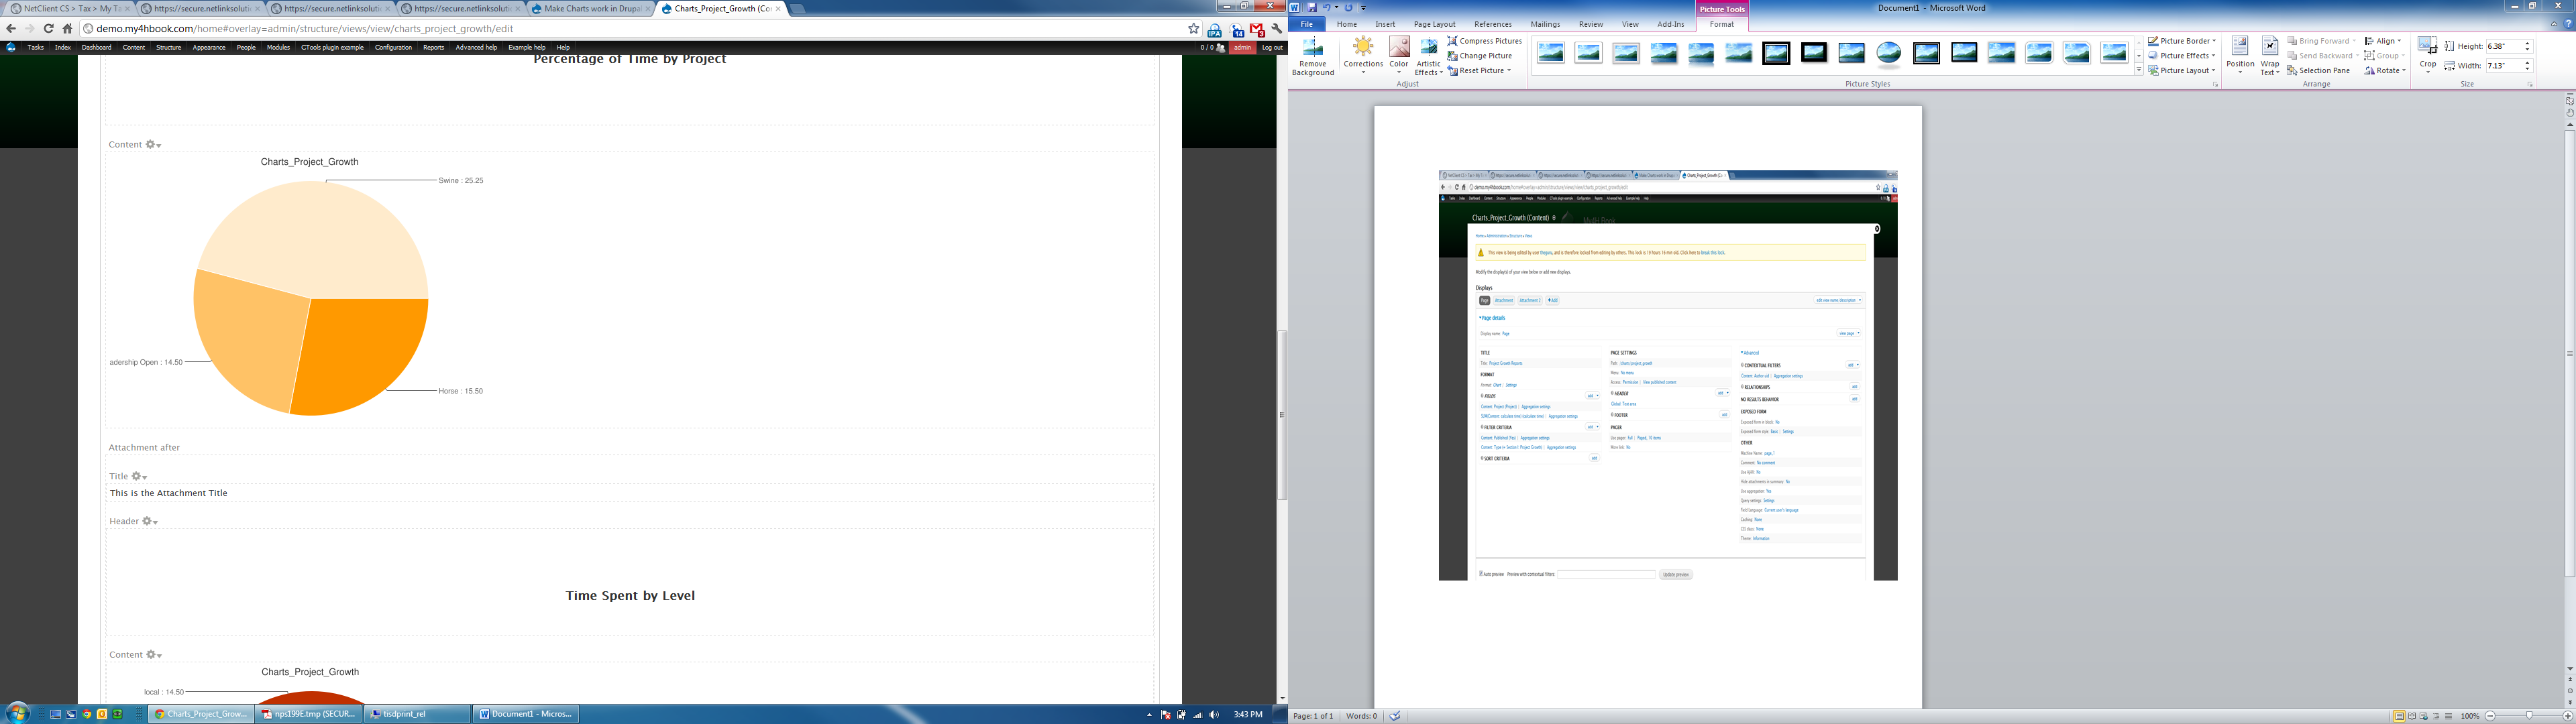The image size is (2576, 724).
Task: Click Remove Background in Word ribbon
Action: coord(1312,57)
